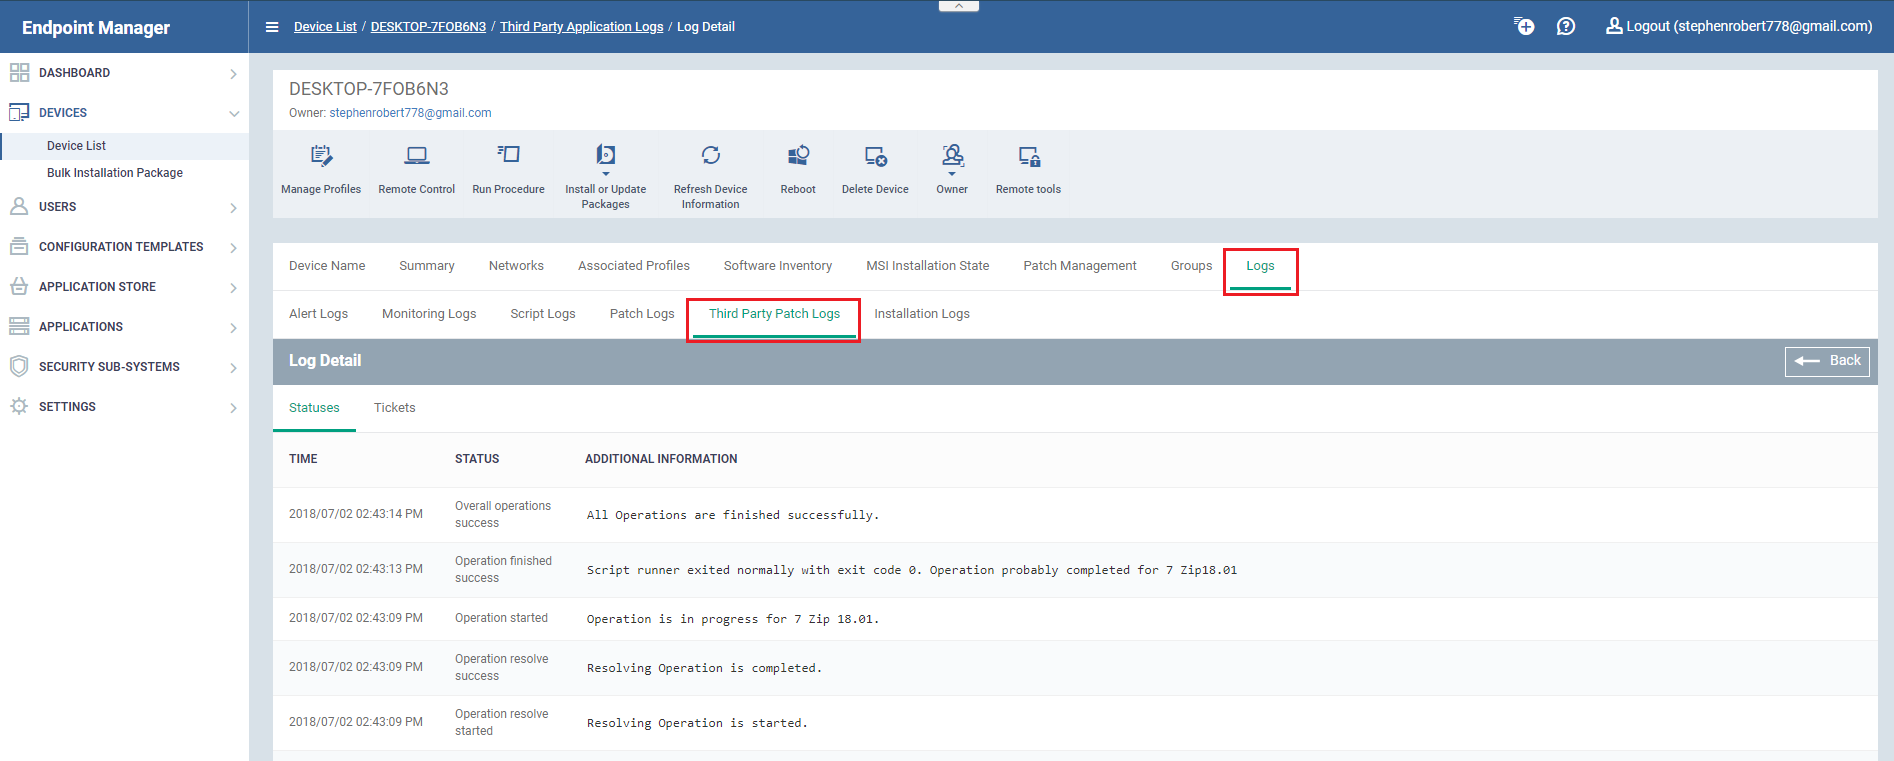The image size is (1894, 761).
Task: Refresh Device Information icon
Action: pyautogui.click(x=711, y=155)
